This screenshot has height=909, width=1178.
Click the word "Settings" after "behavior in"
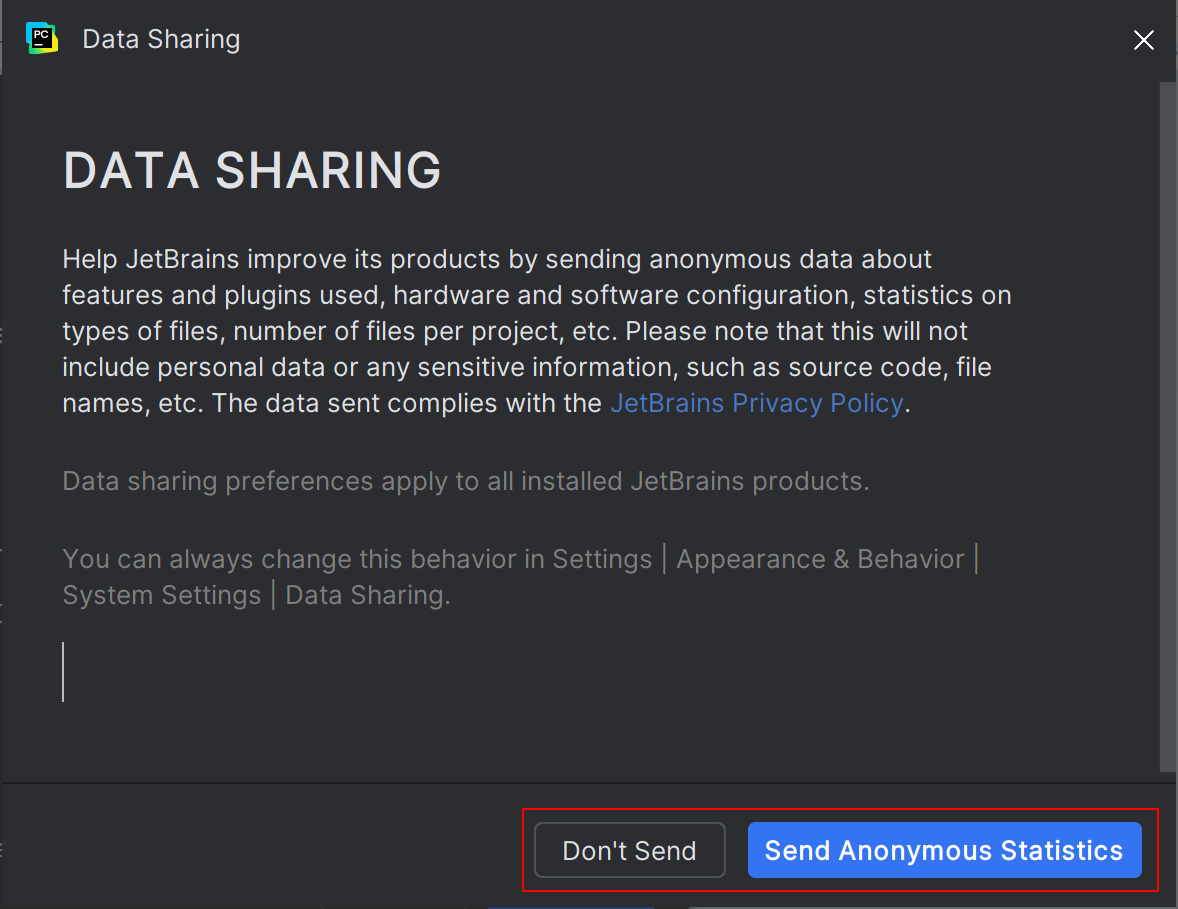click(602, 559)
